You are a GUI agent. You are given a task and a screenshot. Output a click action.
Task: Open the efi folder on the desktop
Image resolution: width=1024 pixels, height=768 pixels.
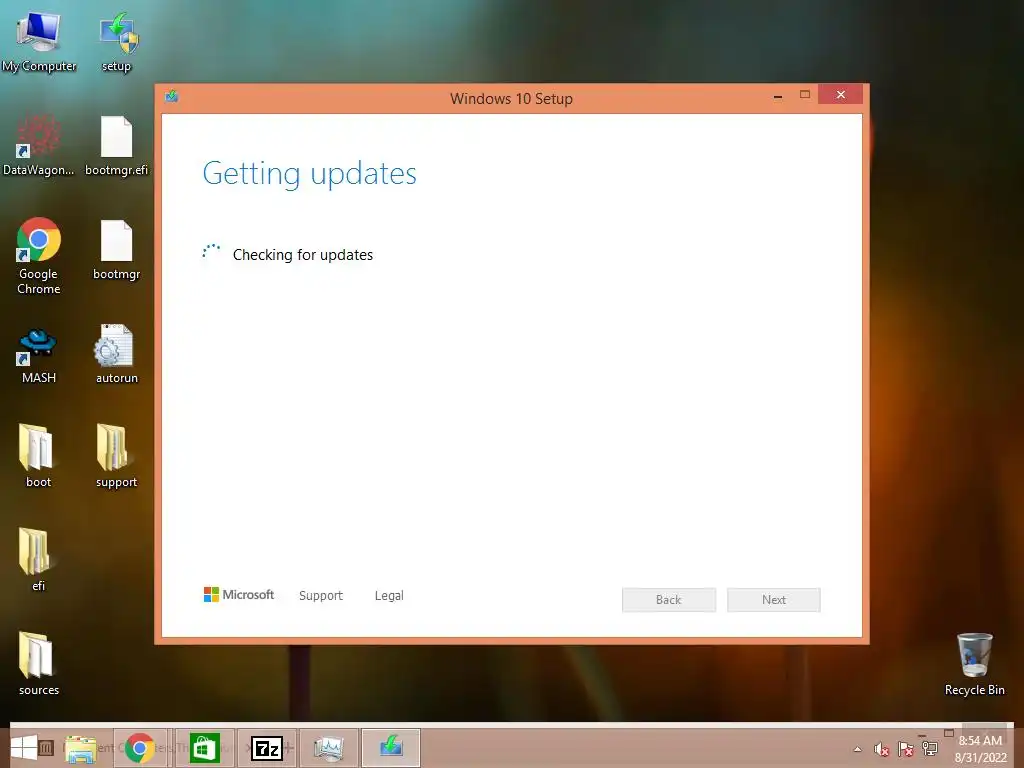coord(36,560)
